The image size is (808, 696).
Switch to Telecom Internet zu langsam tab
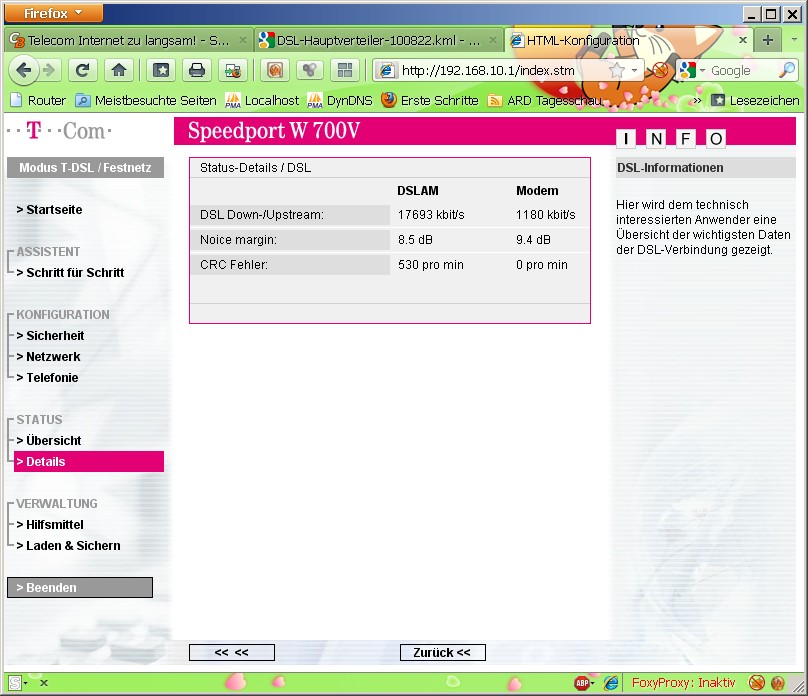click(x=129, y=40)
